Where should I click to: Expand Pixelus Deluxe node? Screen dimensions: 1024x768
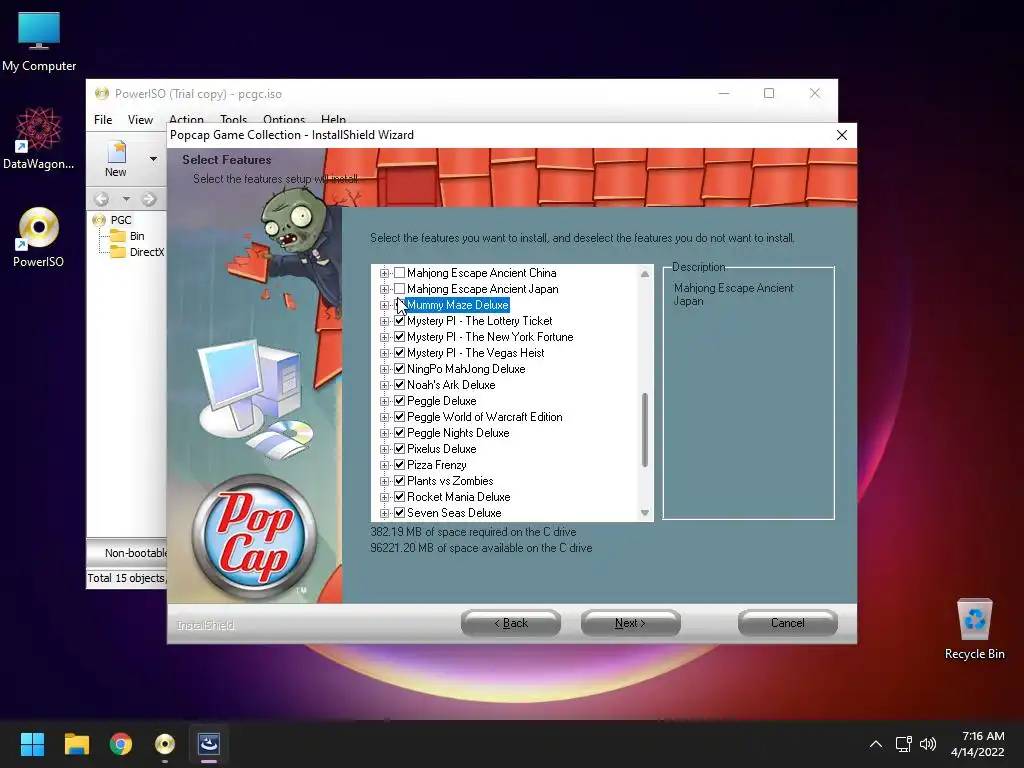tap(384, 449)
